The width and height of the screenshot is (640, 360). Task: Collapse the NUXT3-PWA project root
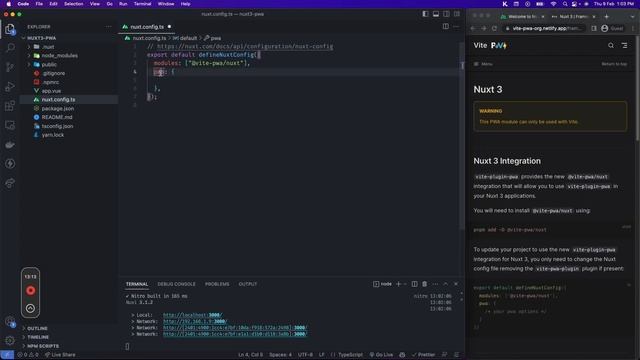tap(41, 38)
